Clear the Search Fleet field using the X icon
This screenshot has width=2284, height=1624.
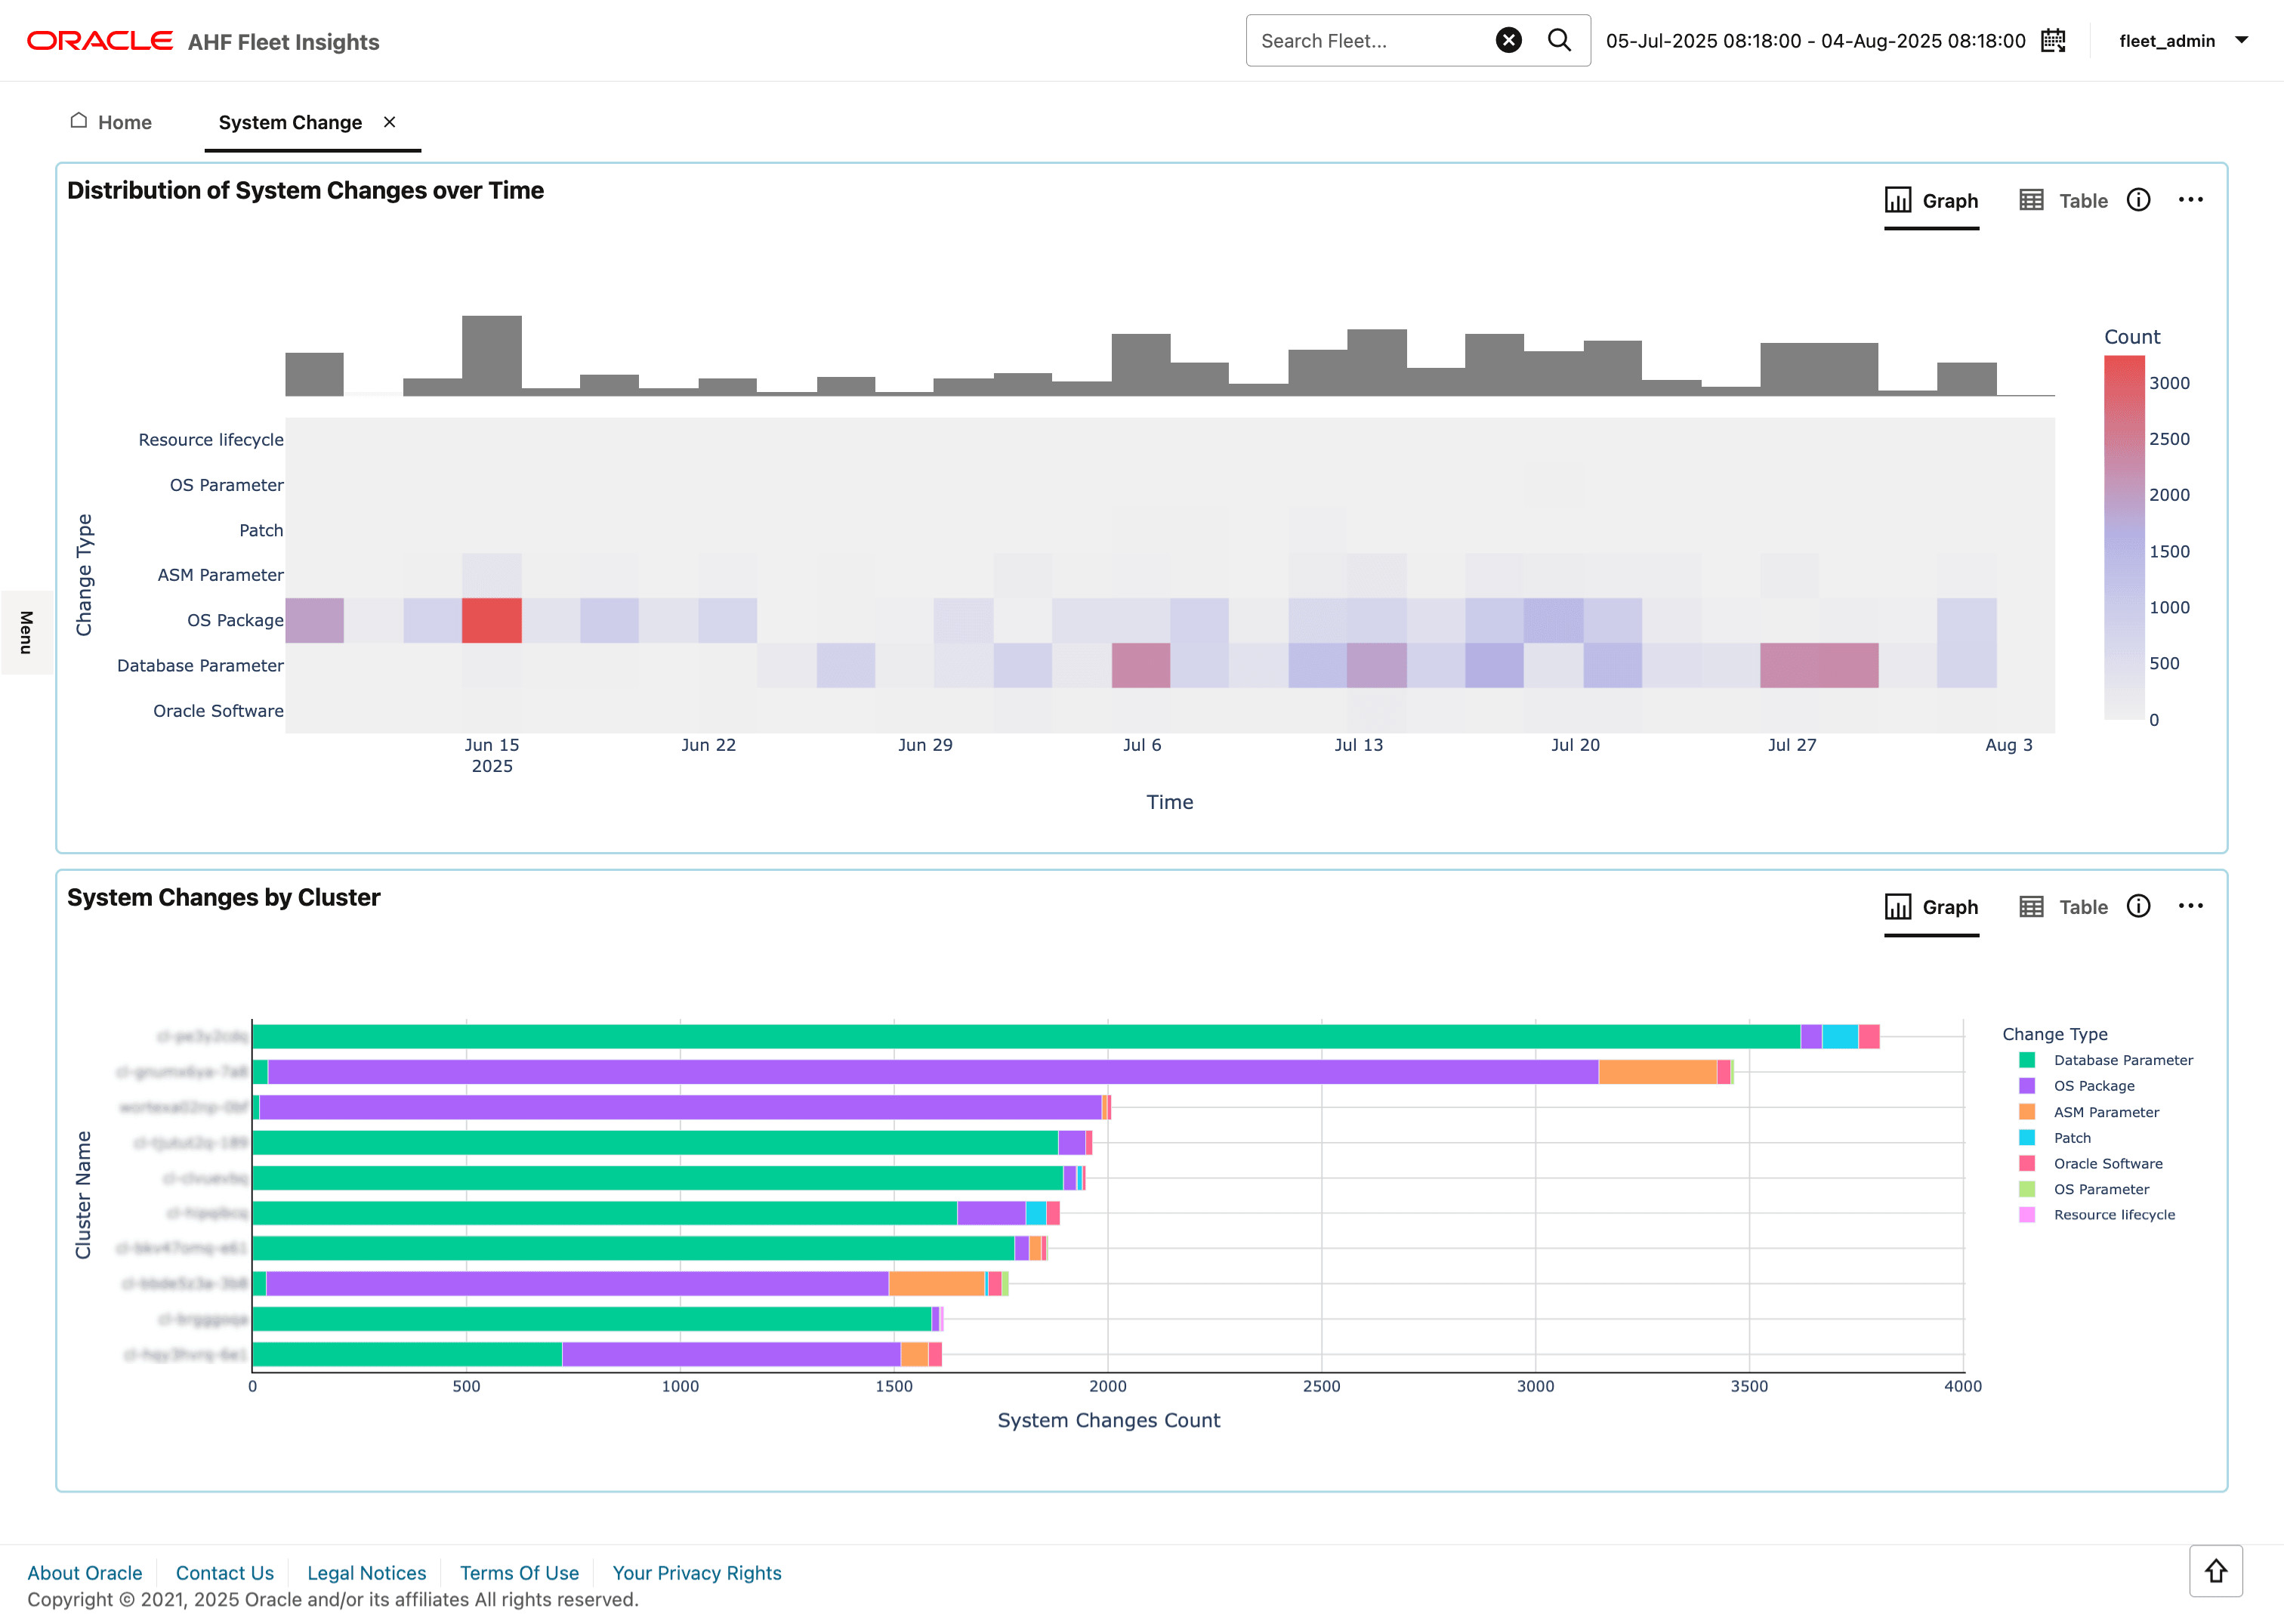[x=1508, y=40]
